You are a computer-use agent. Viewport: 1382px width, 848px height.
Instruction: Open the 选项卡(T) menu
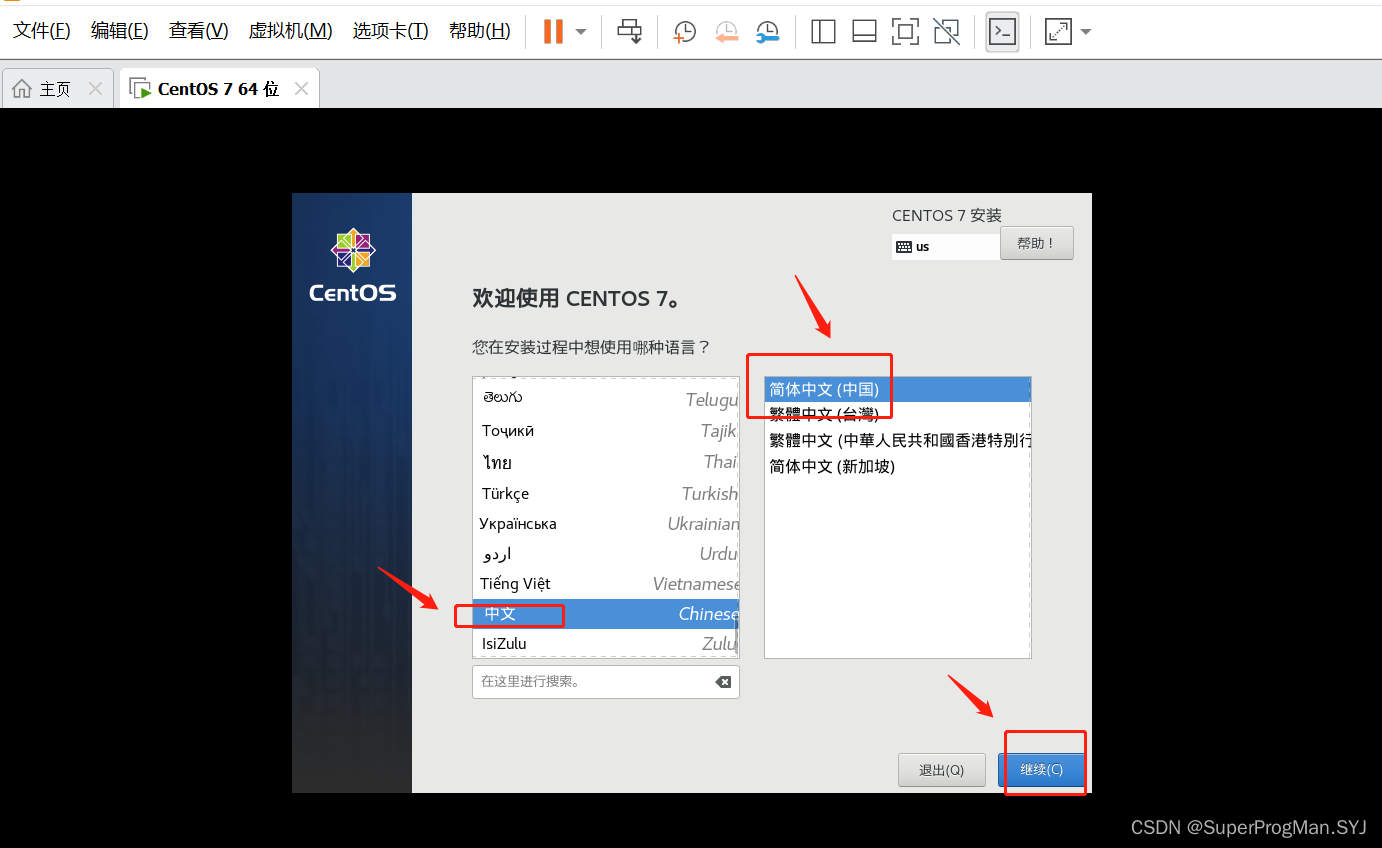(x=391, y=31)
